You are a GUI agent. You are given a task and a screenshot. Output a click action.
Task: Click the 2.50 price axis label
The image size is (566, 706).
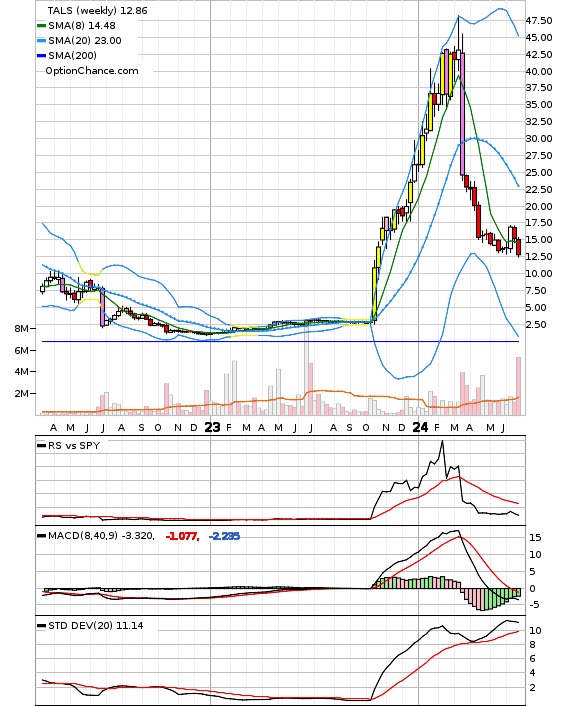click(536, 325)
